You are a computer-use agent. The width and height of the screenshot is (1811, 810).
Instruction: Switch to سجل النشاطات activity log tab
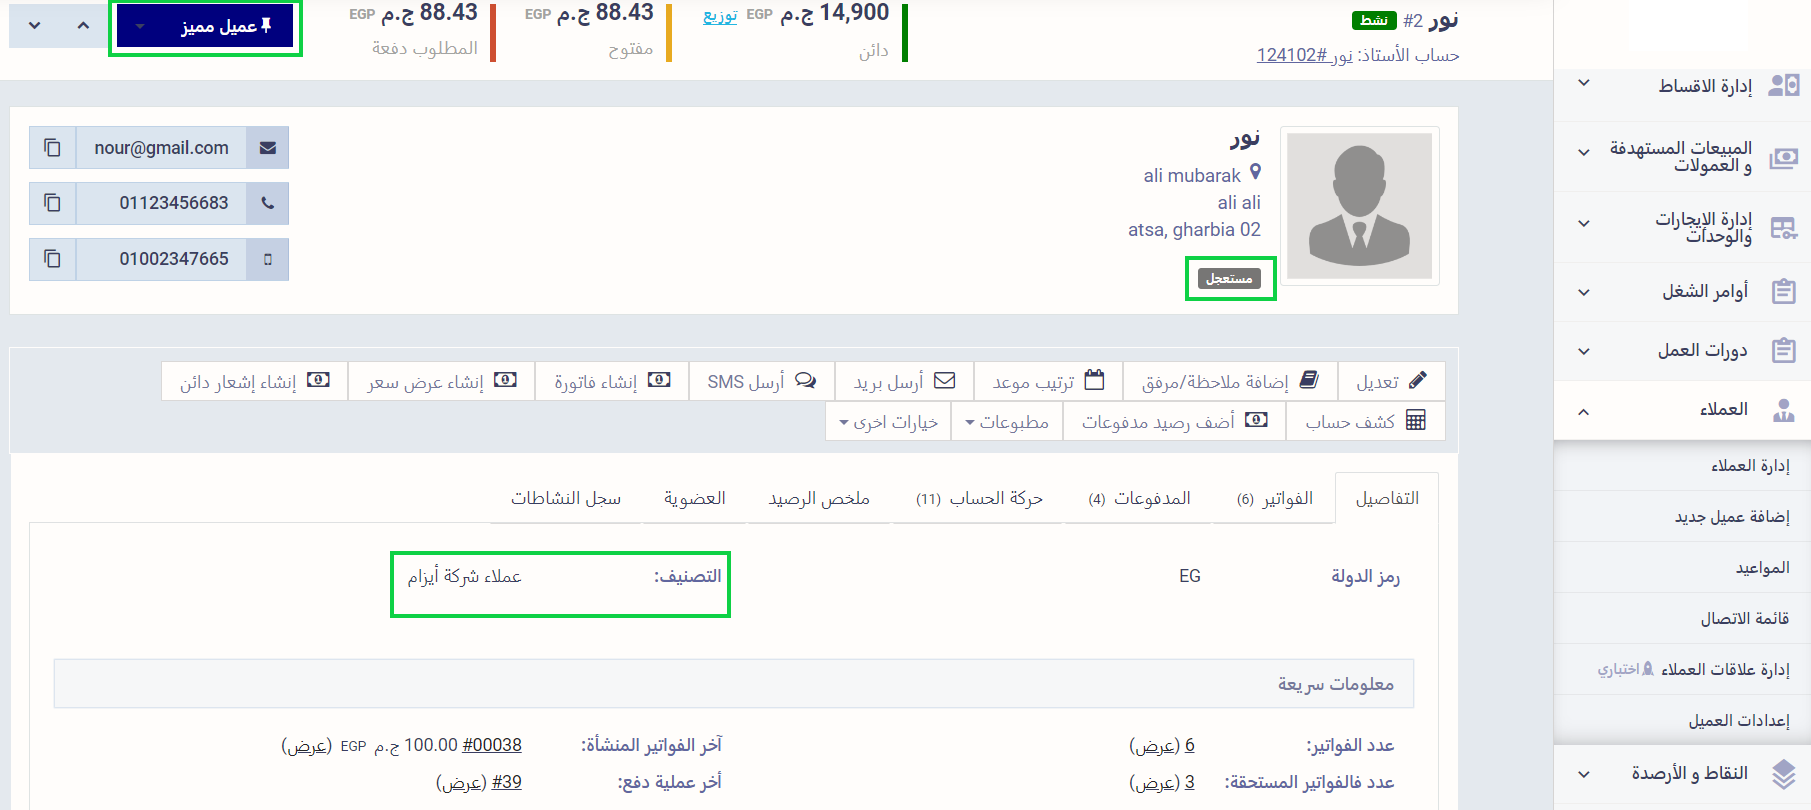pos(566,498)
